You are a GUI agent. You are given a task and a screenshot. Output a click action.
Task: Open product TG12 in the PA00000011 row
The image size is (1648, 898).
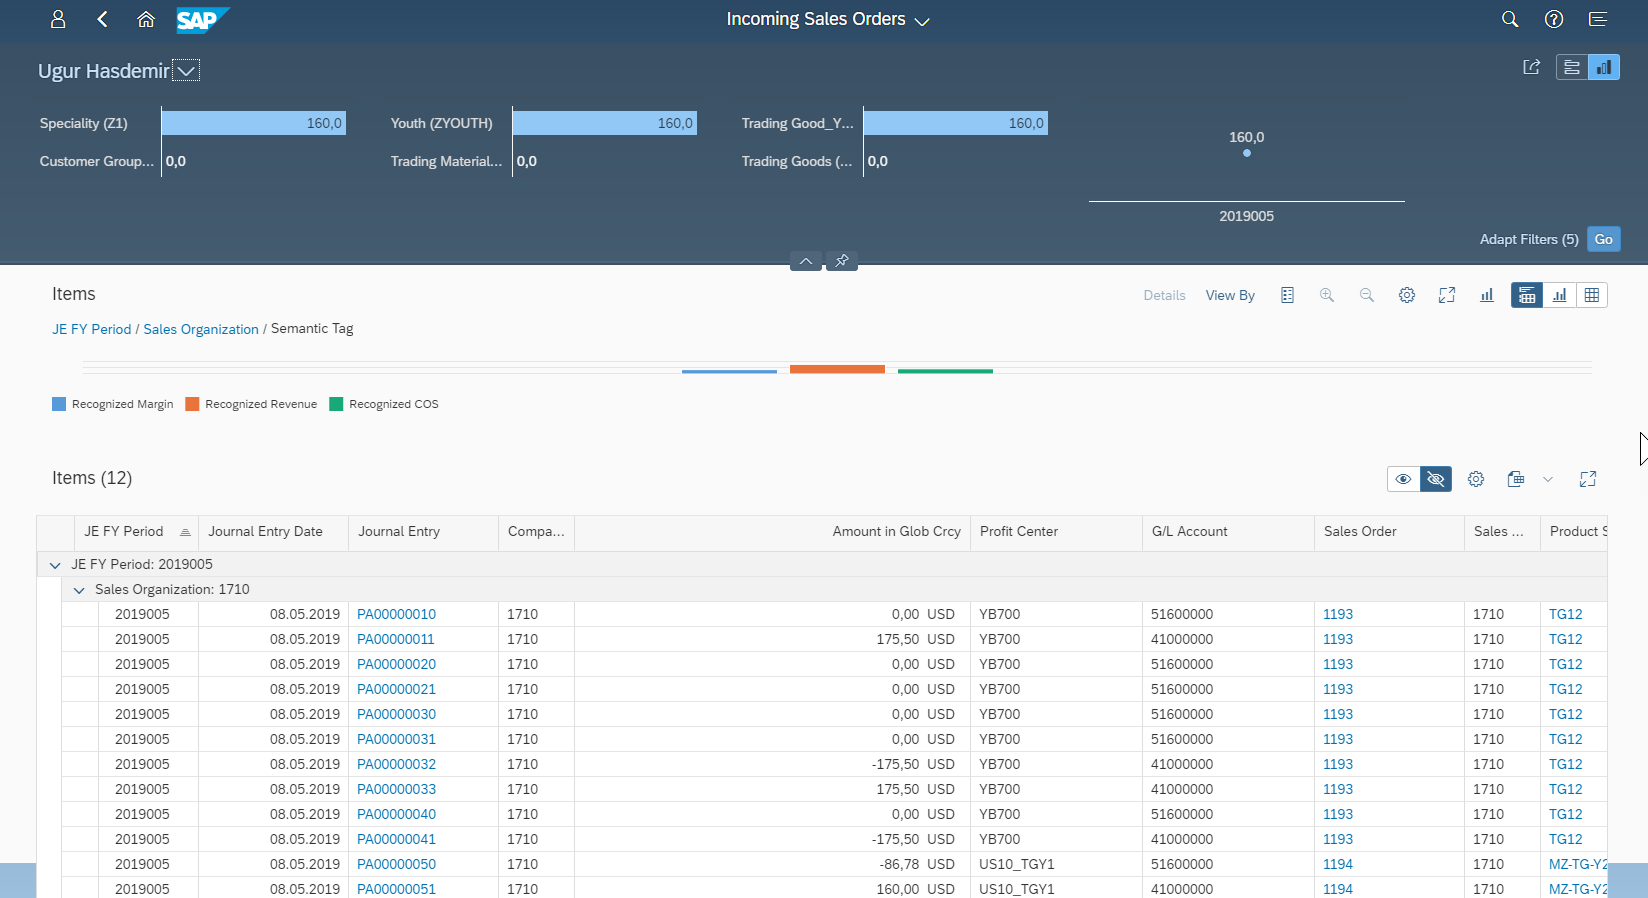coord(1566,639)
